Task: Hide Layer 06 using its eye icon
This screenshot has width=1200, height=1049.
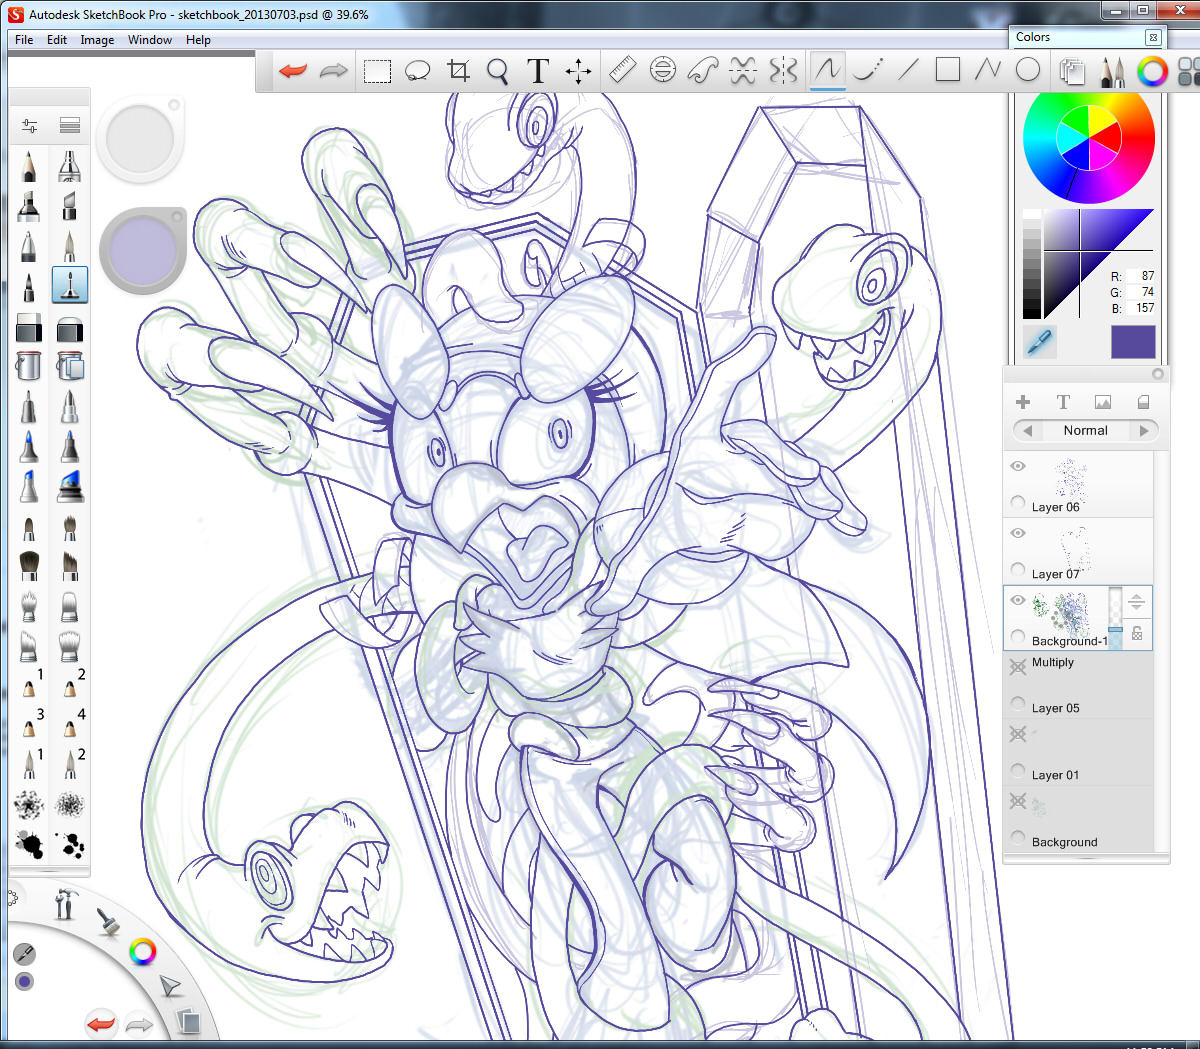Action: pyautogui.click(x=1018, y=466)
